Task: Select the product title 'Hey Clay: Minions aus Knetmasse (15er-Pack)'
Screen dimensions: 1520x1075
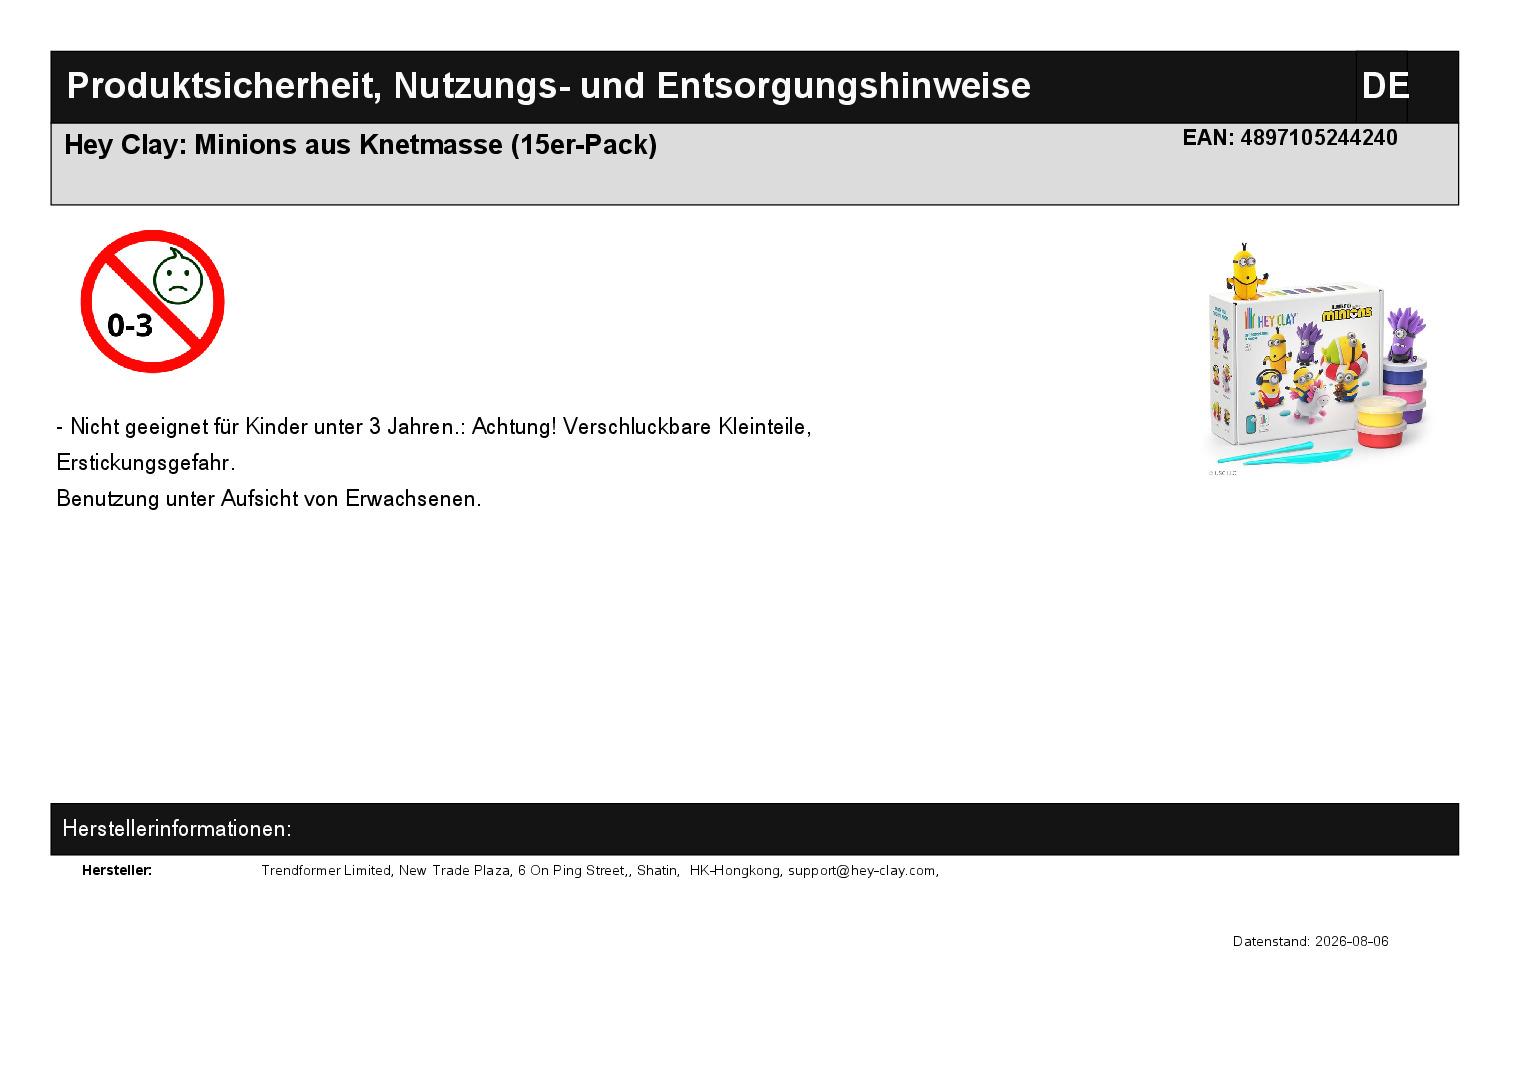Action: [x=360, y=145]
